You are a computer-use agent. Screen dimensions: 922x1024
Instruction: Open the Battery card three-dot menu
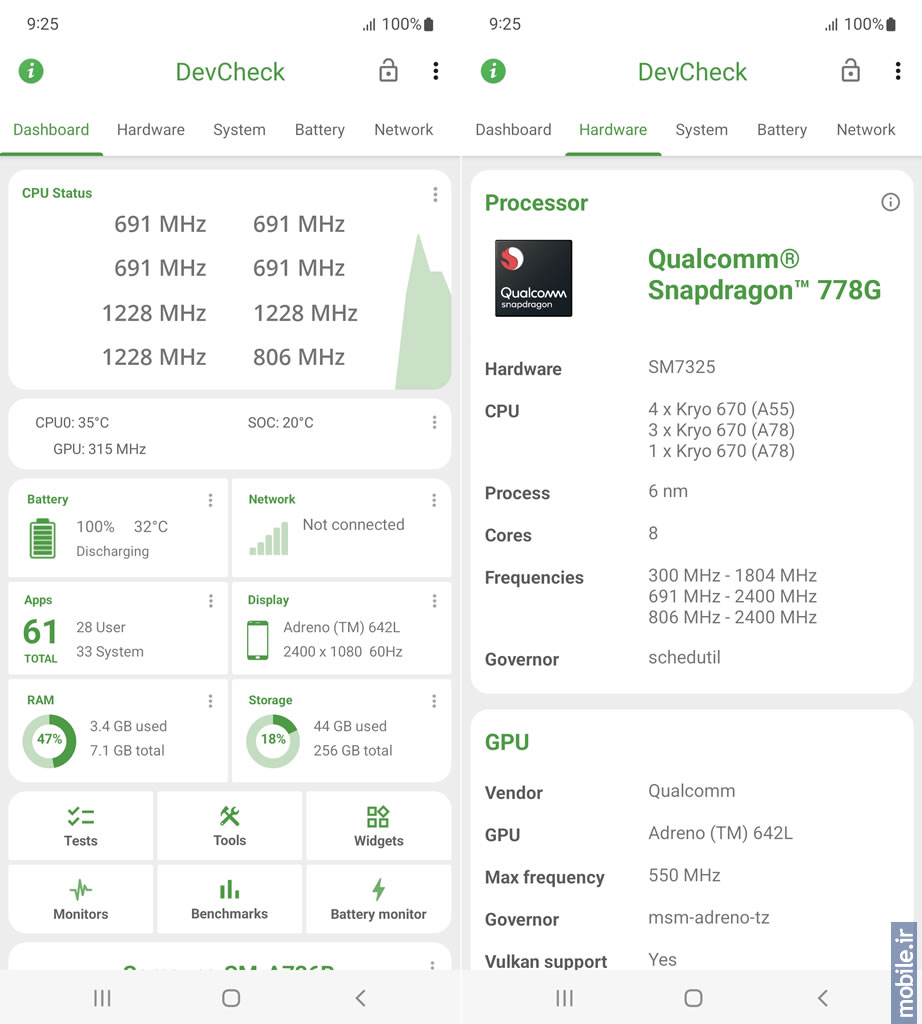210,500
